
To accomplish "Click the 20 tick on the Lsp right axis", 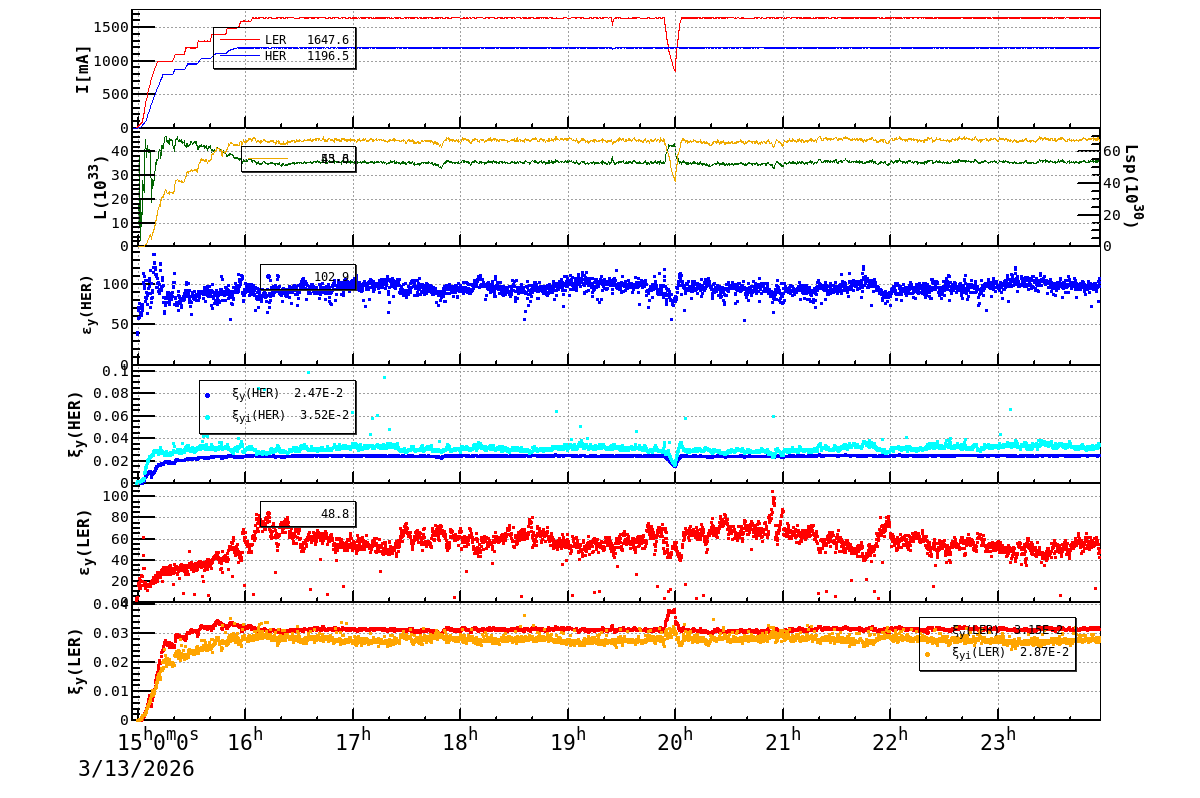I will pyautogui.click(x=1113, y=215).
